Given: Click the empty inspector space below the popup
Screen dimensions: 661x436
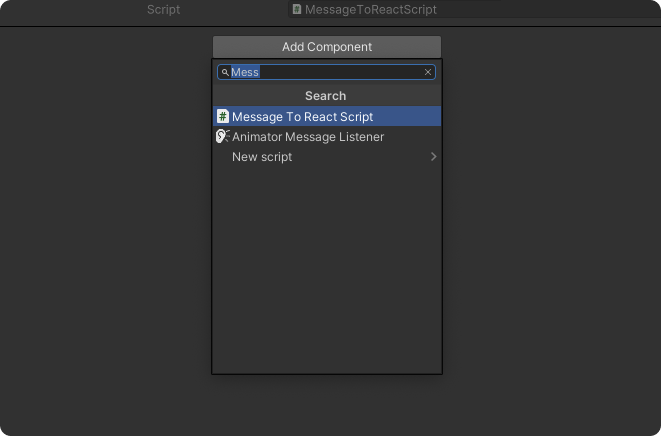Looking at the screenshot, I should (326, 405).
